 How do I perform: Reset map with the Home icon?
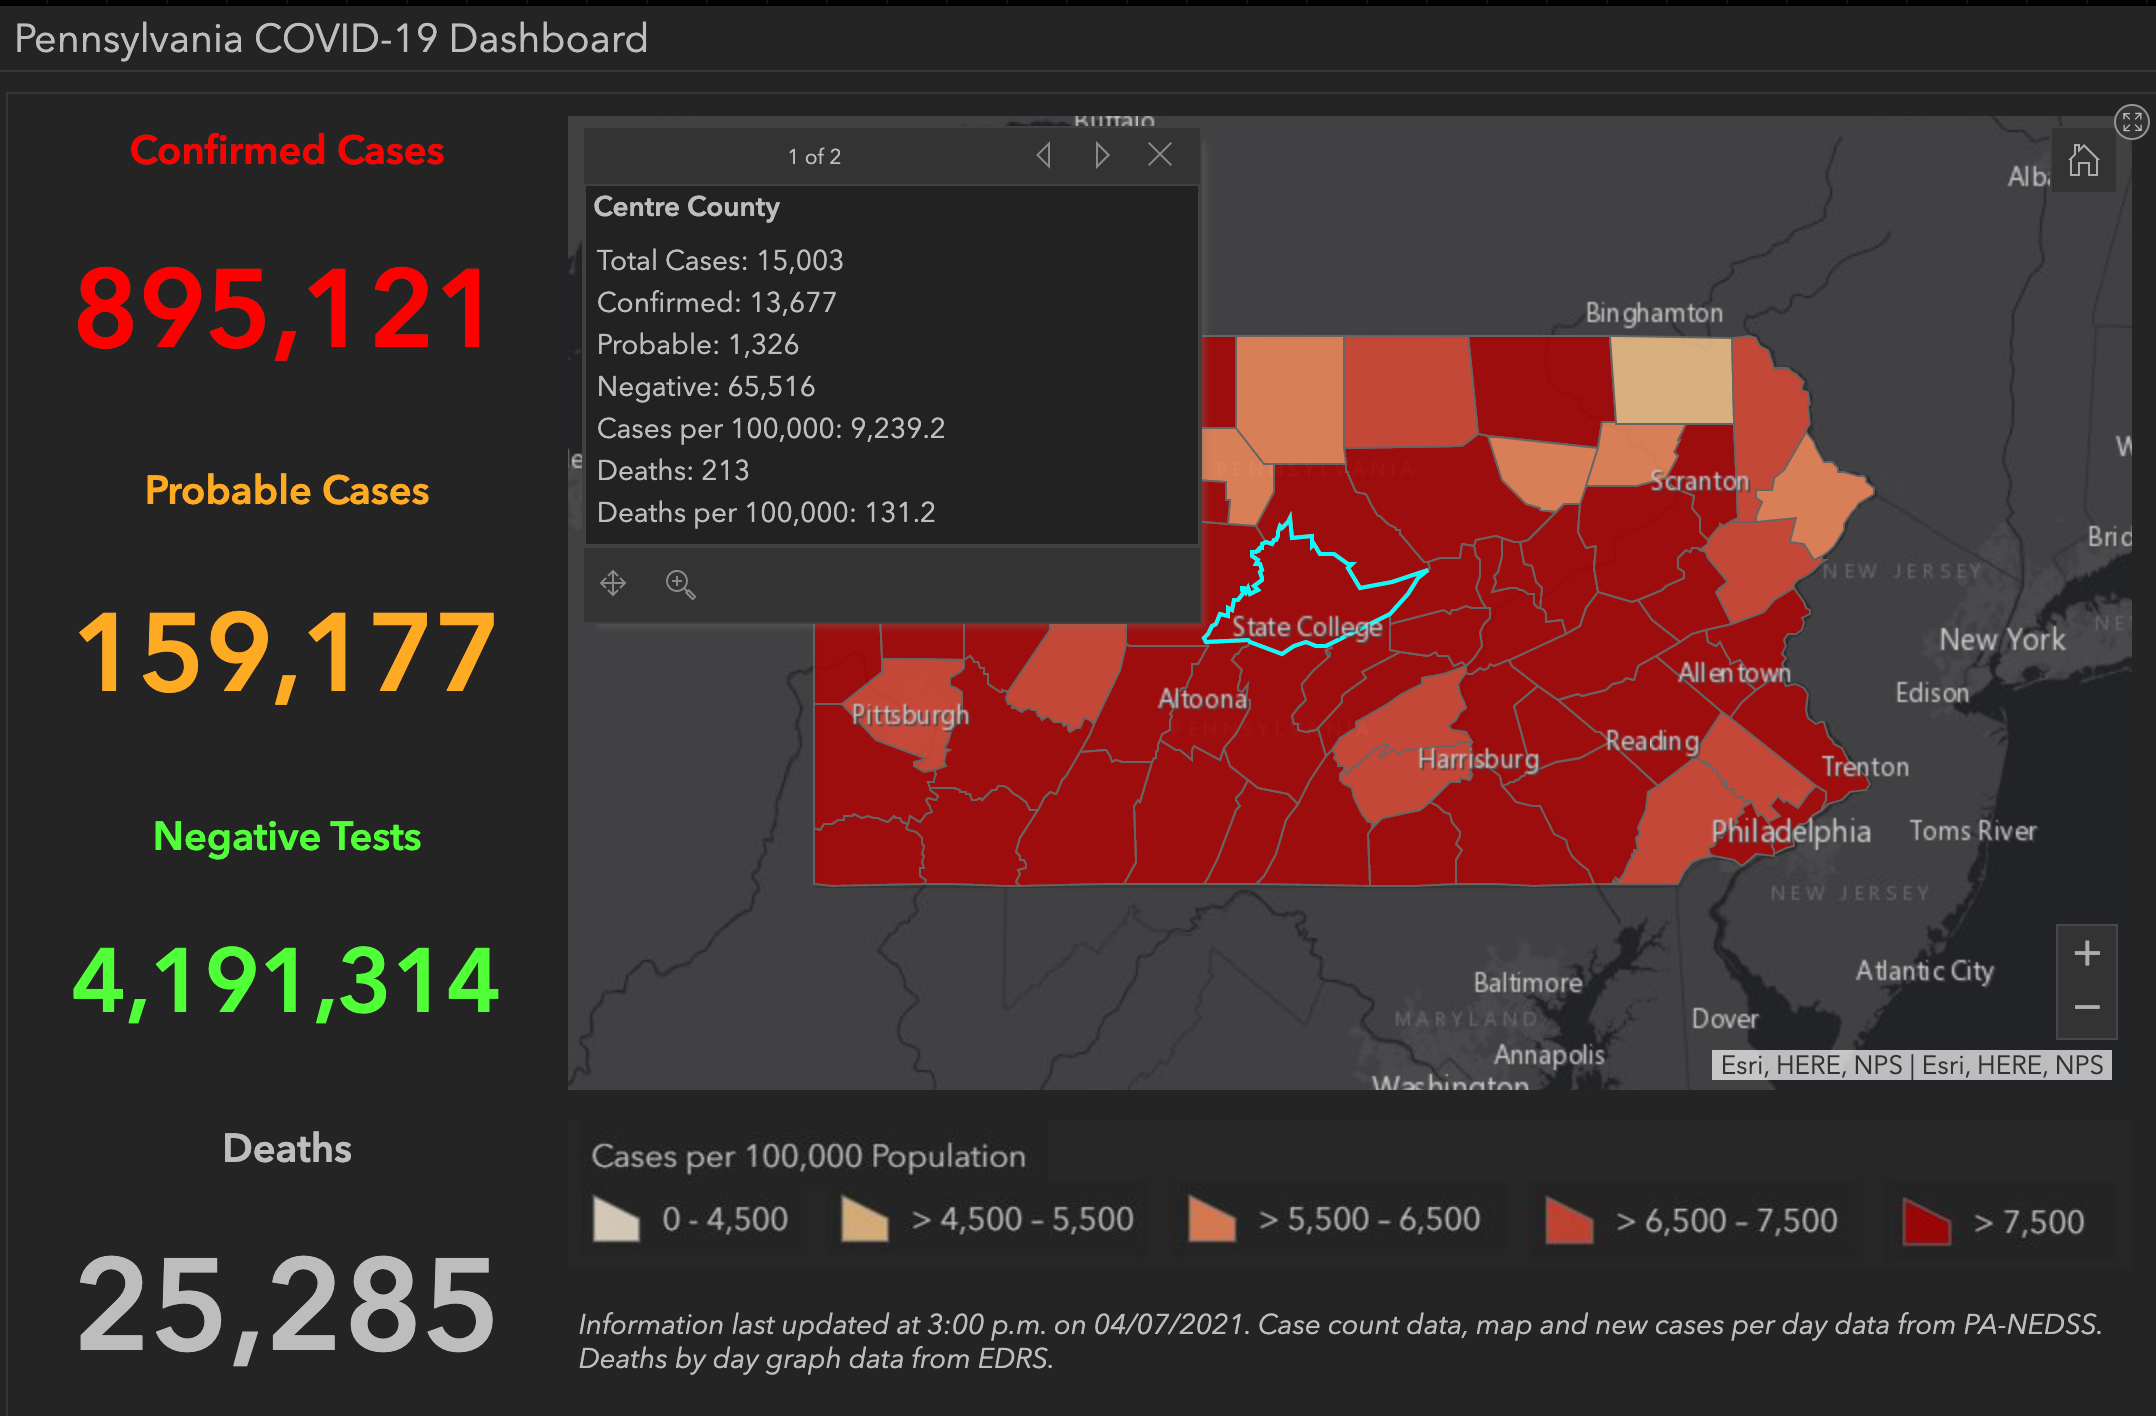[x=2084, y=160]
